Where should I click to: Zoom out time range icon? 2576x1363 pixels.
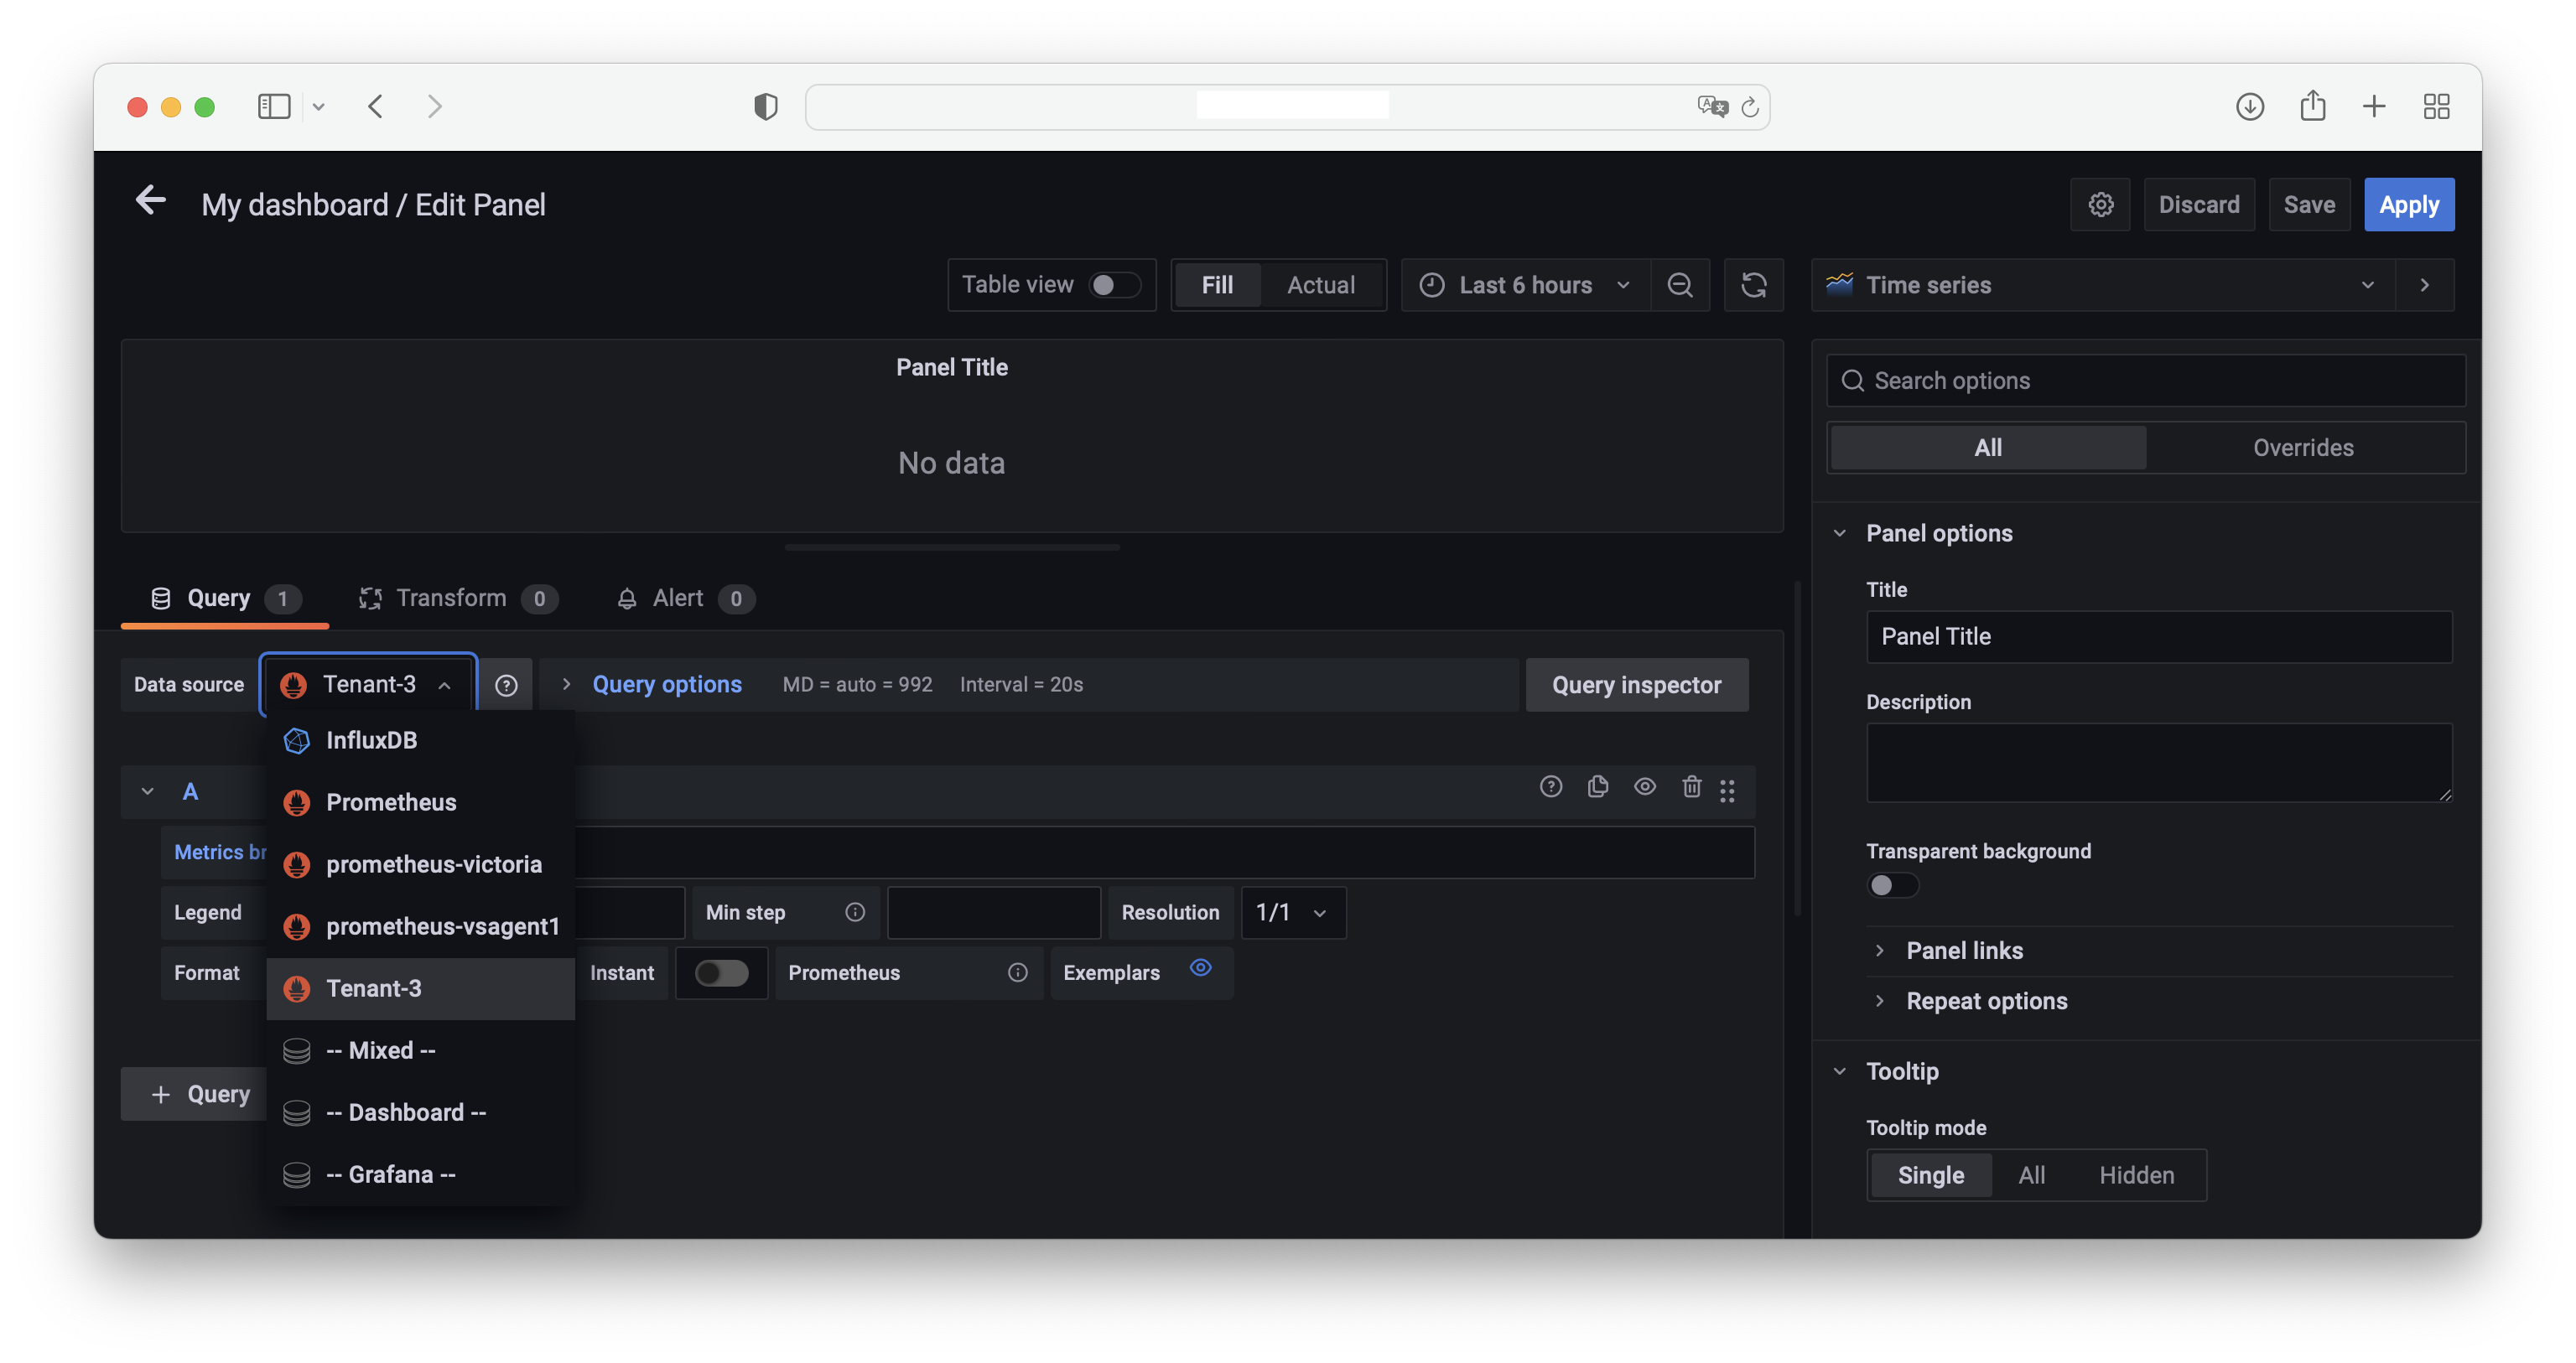(x=1680, y=285)
